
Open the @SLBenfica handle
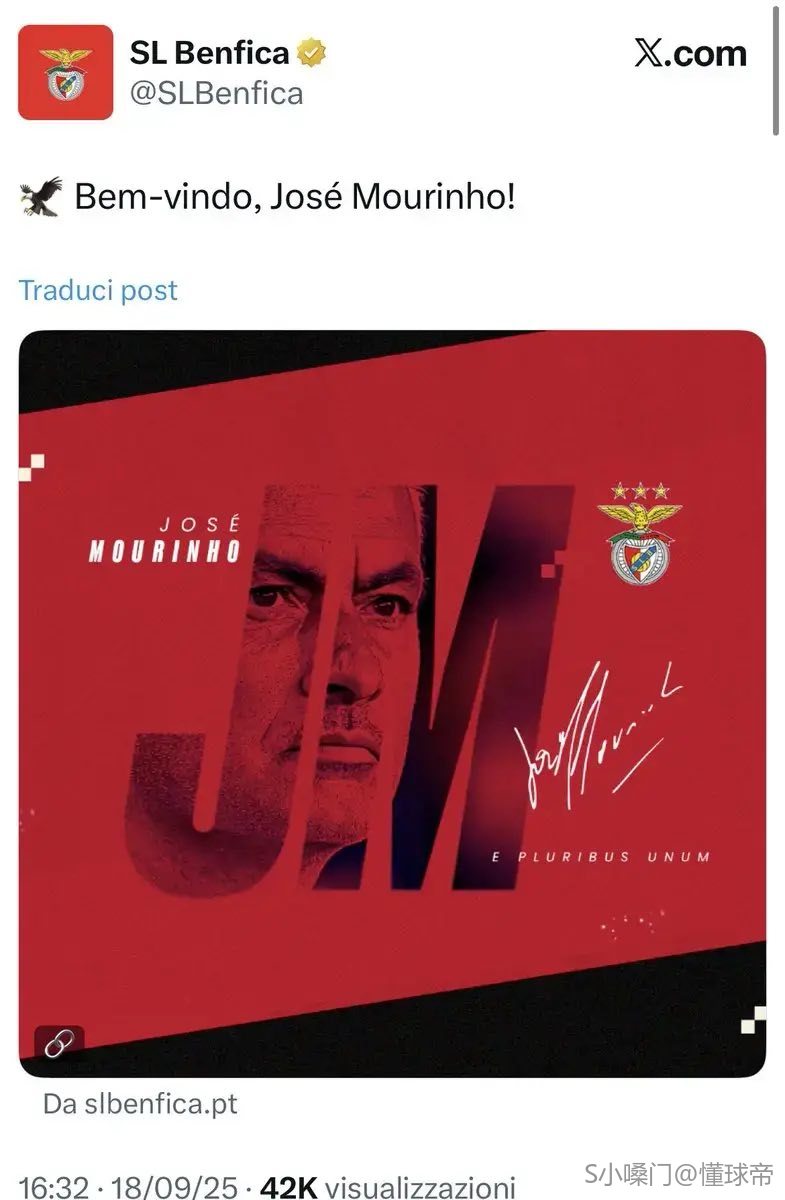tap(216, 94)
